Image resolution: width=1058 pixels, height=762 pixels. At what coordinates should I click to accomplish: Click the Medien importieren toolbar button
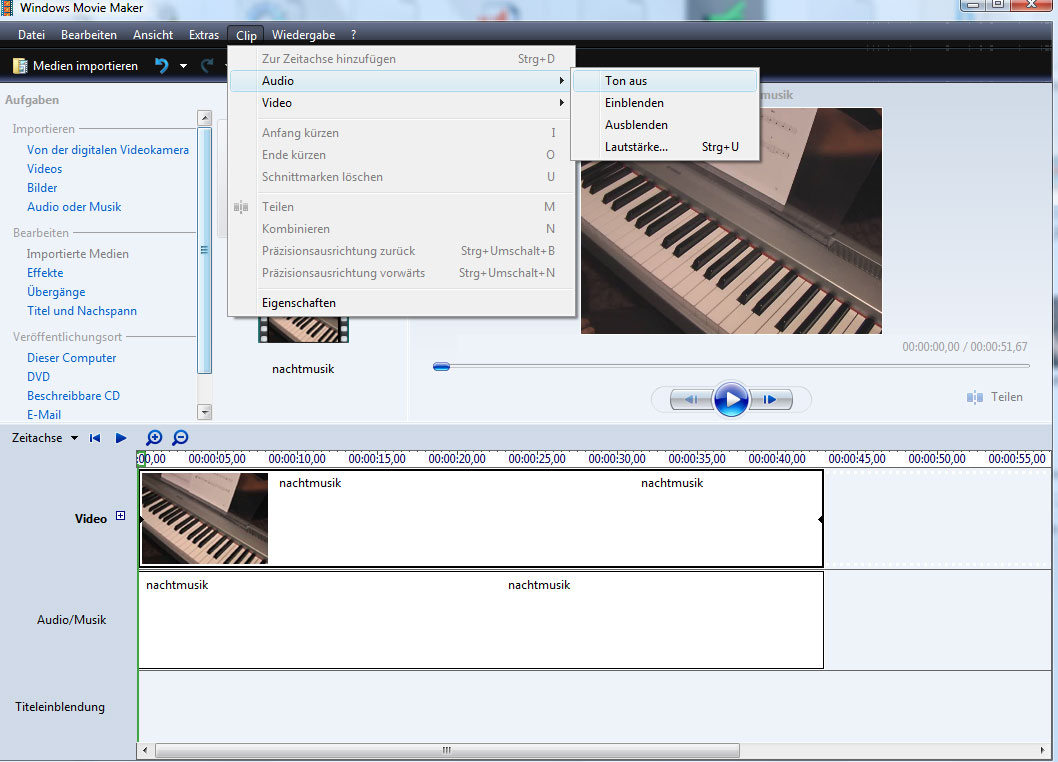[75, 66]
